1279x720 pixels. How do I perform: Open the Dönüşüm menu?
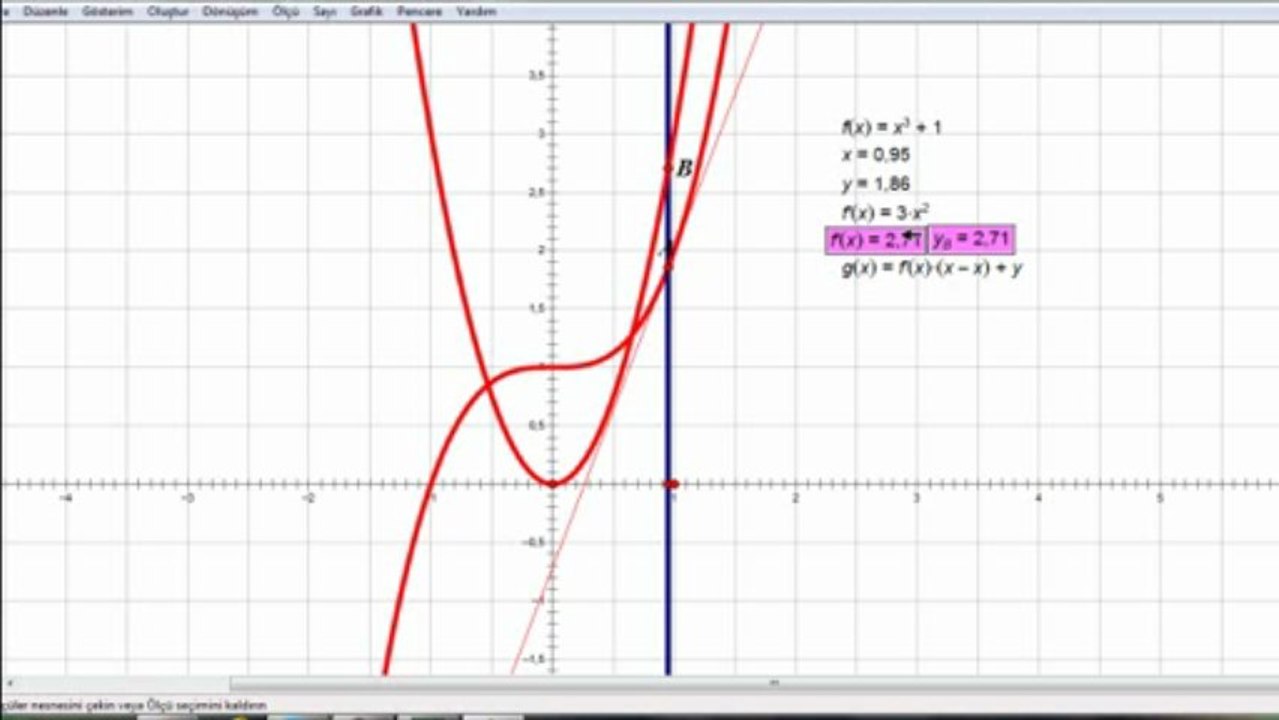click(x=229, y=11)
